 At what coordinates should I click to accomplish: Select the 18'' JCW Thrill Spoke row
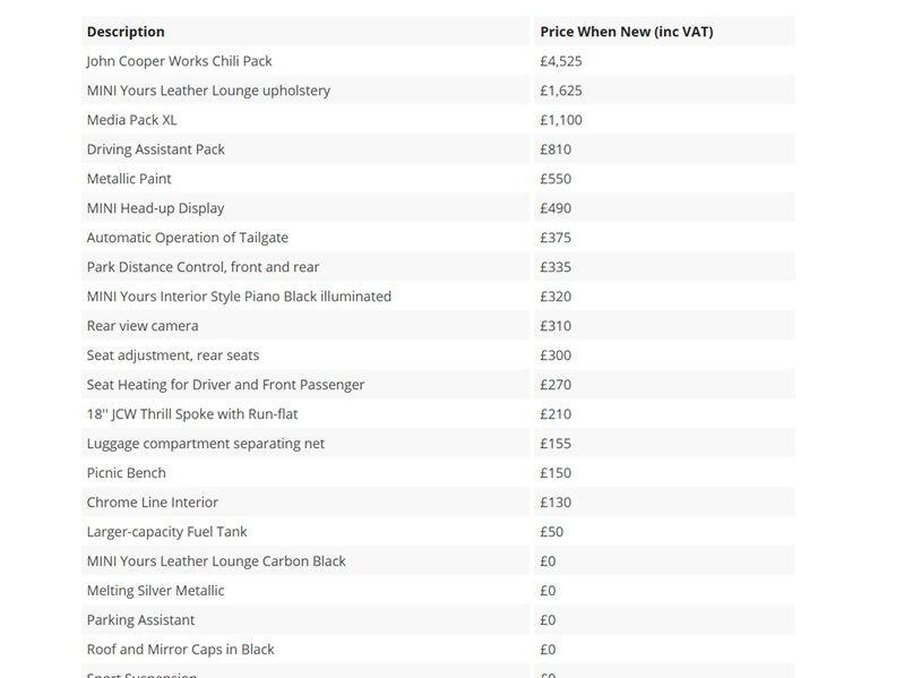438,414
